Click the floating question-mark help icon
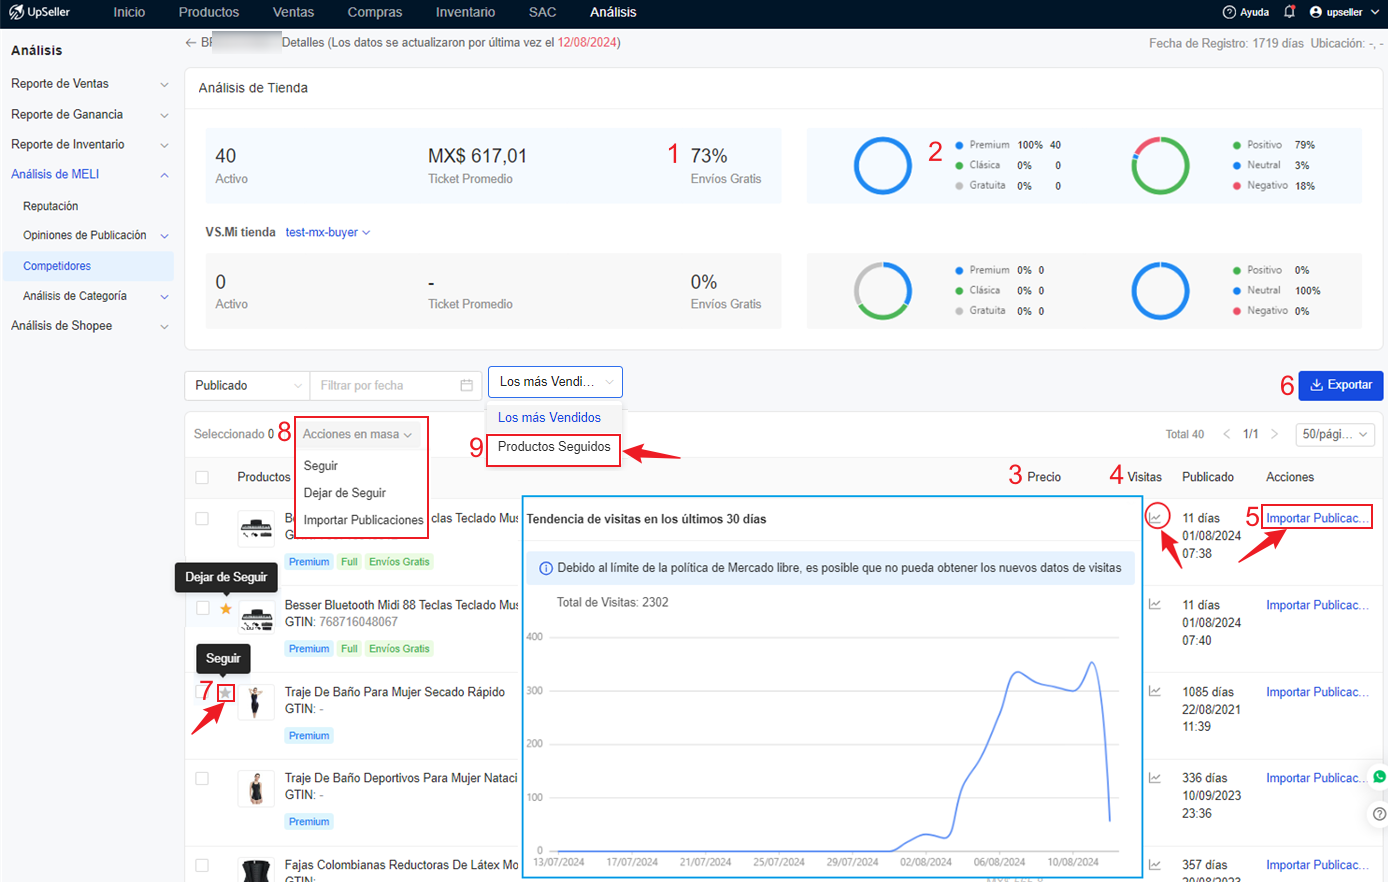1388x882 pixels. (1377, 814)
